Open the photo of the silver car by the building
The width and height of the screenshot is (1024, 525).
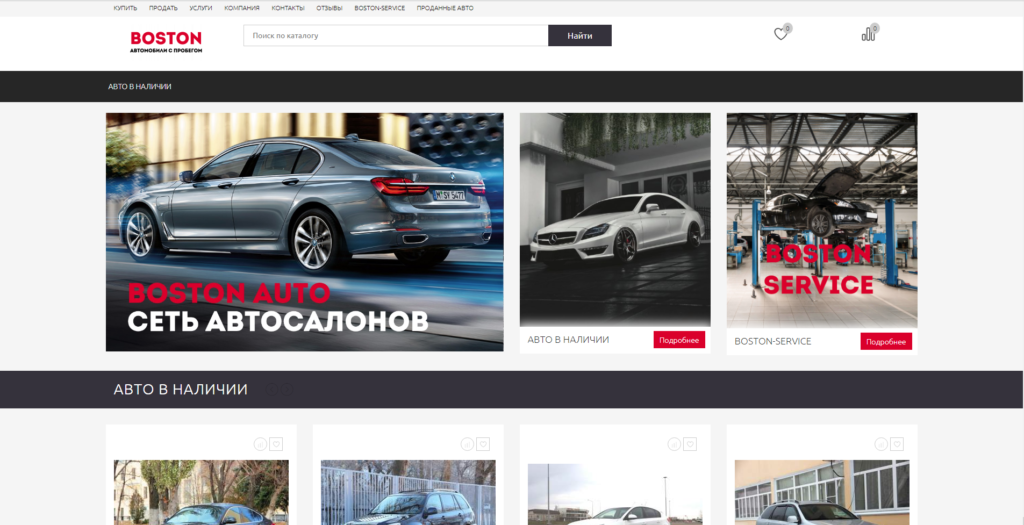tap(822, 492)
